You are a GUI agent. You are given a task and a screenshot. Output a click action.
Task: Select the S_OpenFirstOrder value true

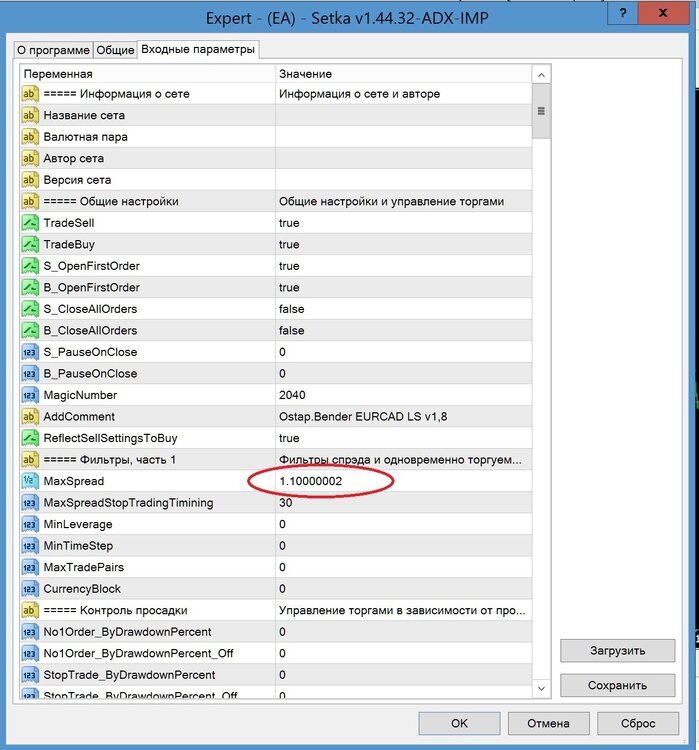[x=289, y=266]
